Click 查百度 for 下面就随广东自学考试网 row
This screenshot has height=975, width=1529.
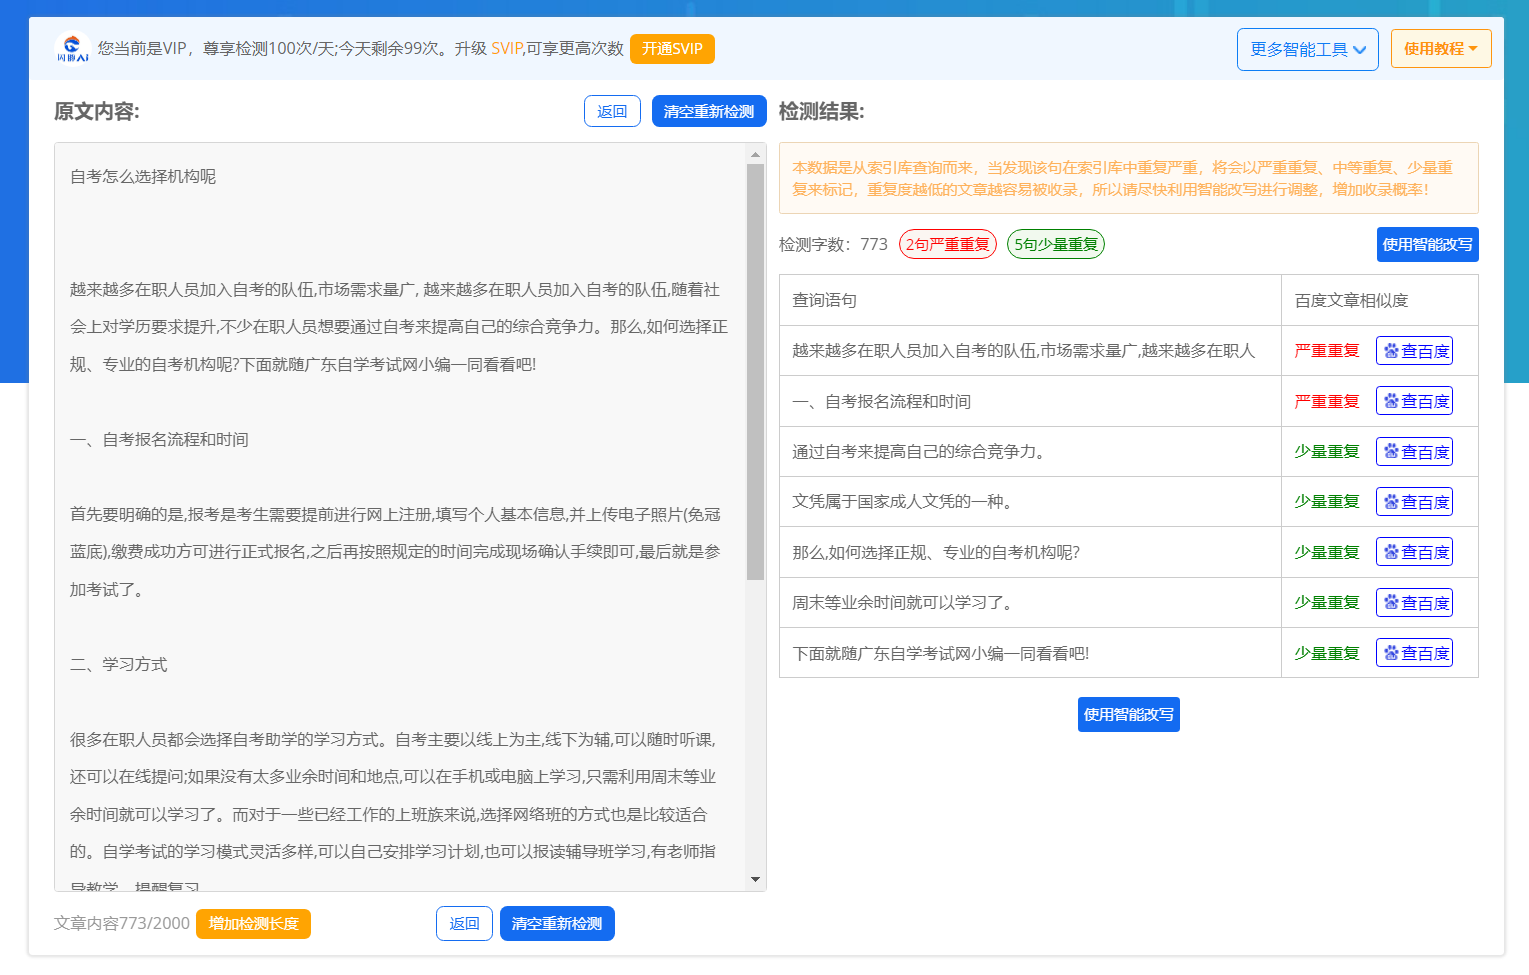1414,653
